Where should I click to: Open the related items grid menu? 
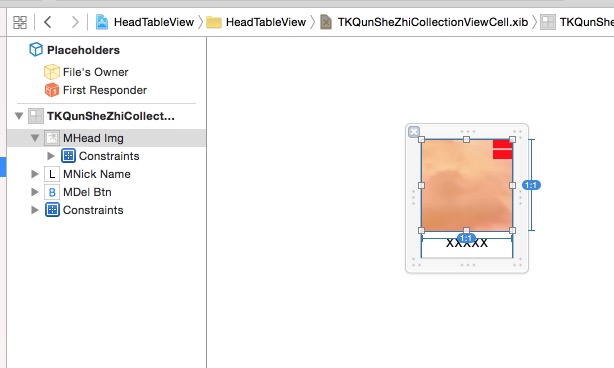pos(20,22)
